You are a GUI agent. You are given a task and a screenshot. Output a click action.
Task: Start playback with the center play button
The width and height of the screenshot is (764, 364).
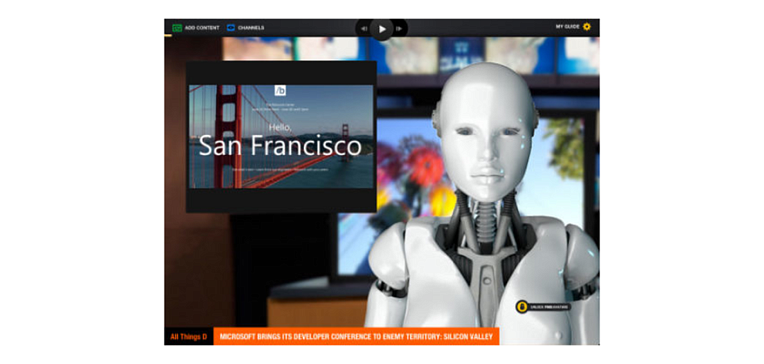click(x=382, y=29)
